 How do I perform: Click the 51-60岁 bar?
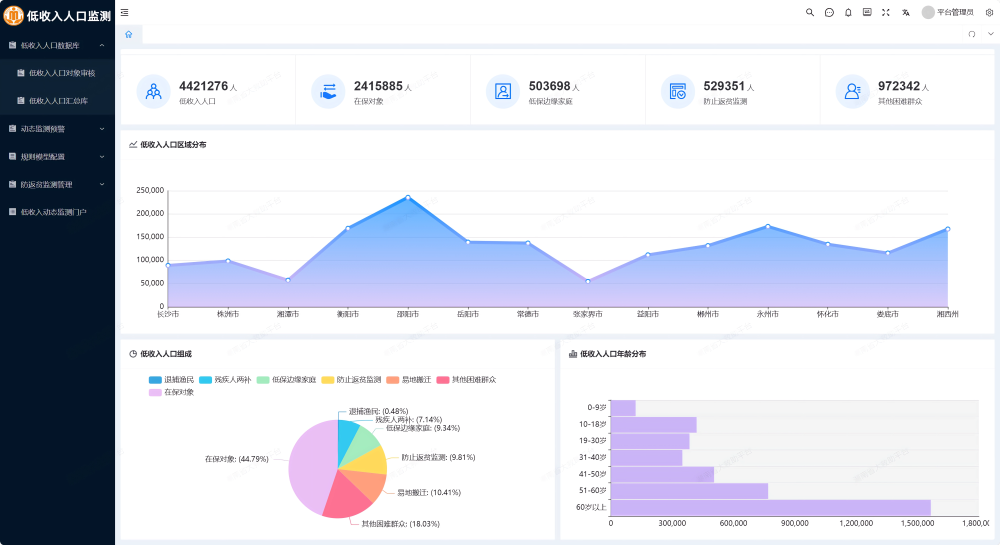click(689, 491)
